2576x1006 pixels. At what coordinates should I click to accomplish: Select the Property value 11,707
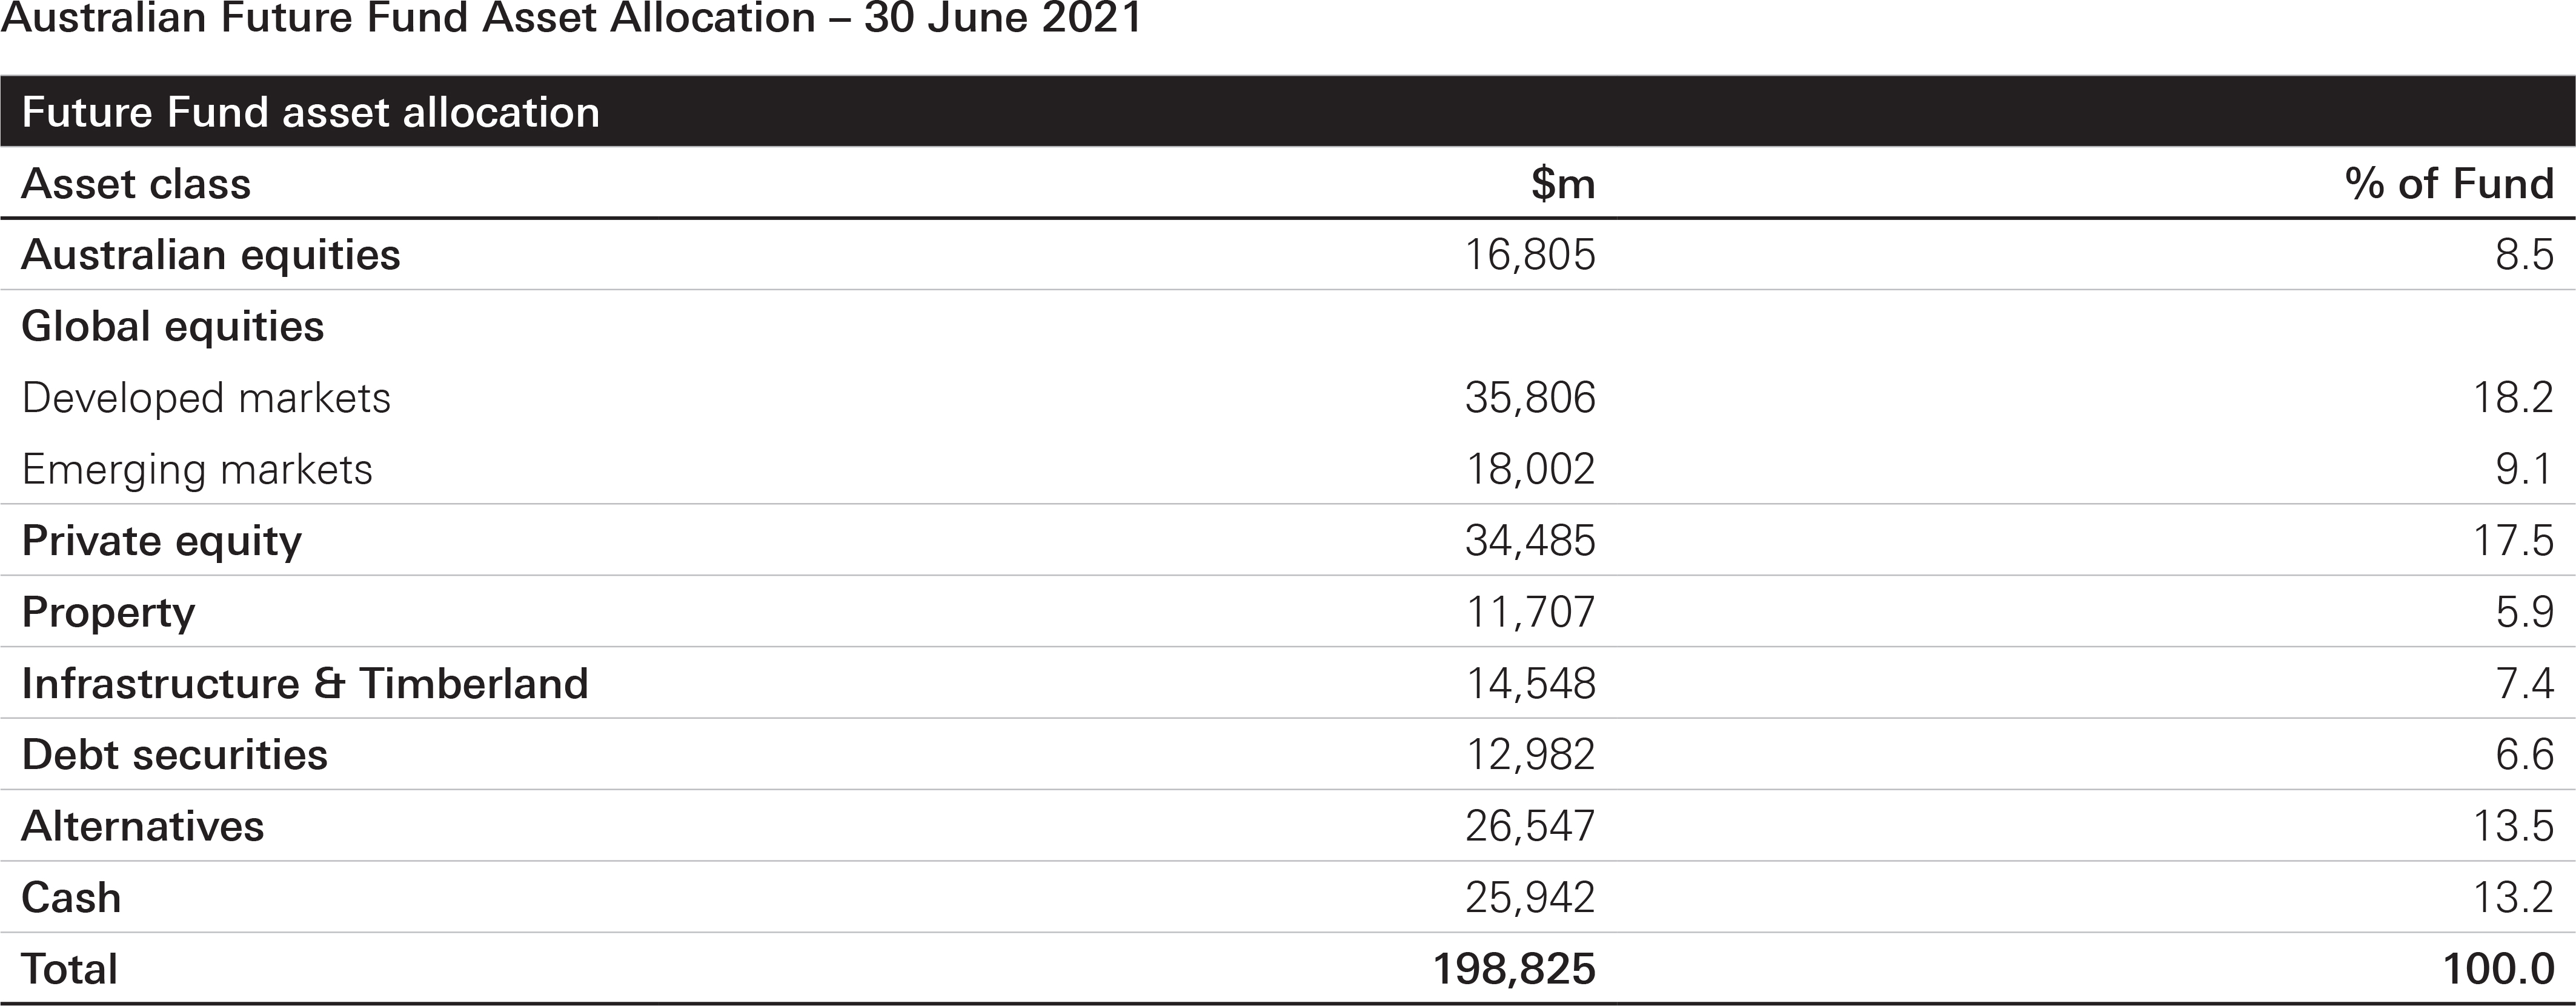point(1530,612)
